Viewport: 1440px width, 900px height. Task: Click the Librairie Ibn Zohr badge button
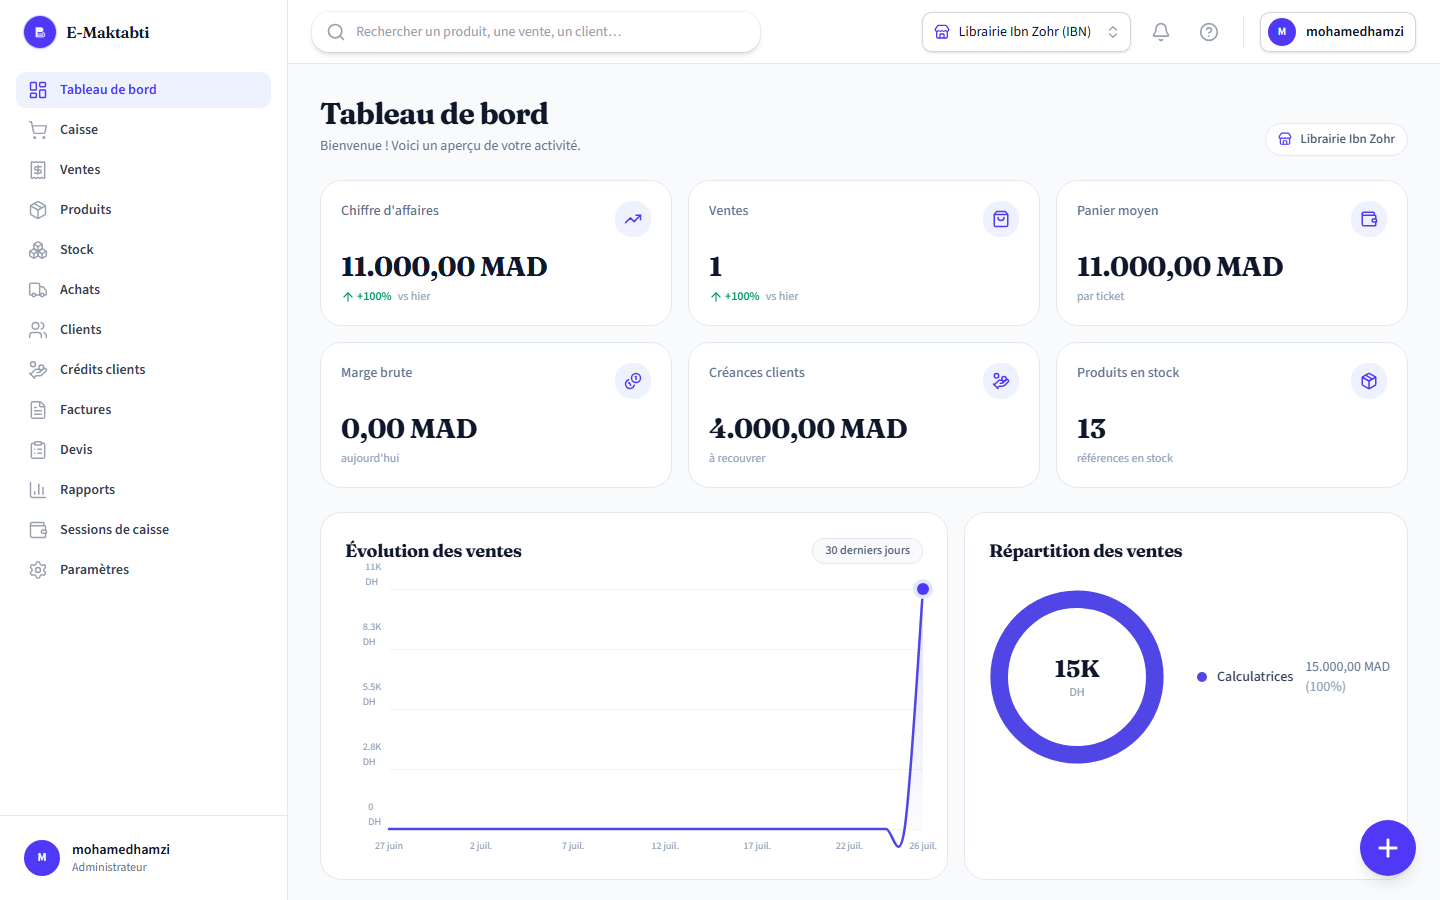[x=1336, y=139]
